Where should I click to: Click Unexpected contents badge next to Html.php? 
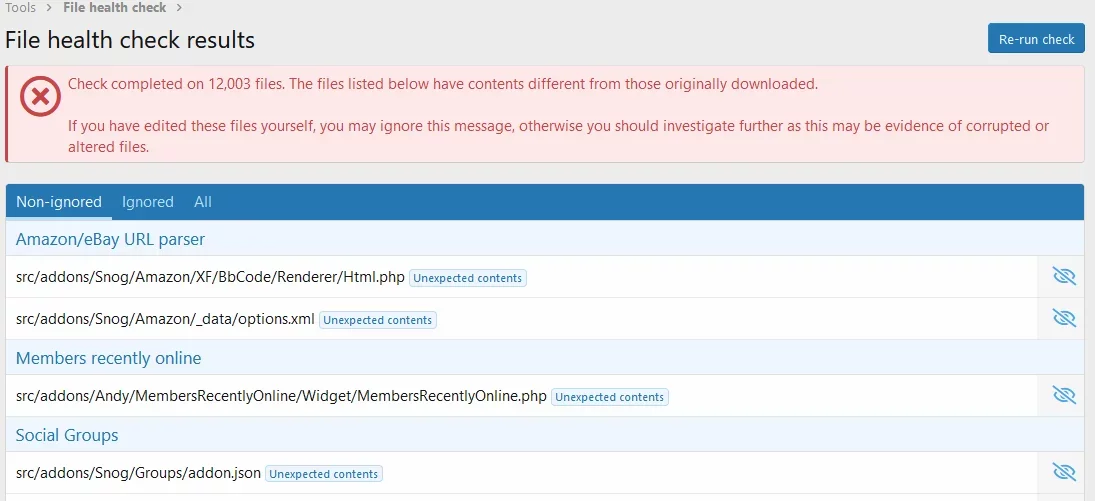pyautogui.click(x=468, y=278)
